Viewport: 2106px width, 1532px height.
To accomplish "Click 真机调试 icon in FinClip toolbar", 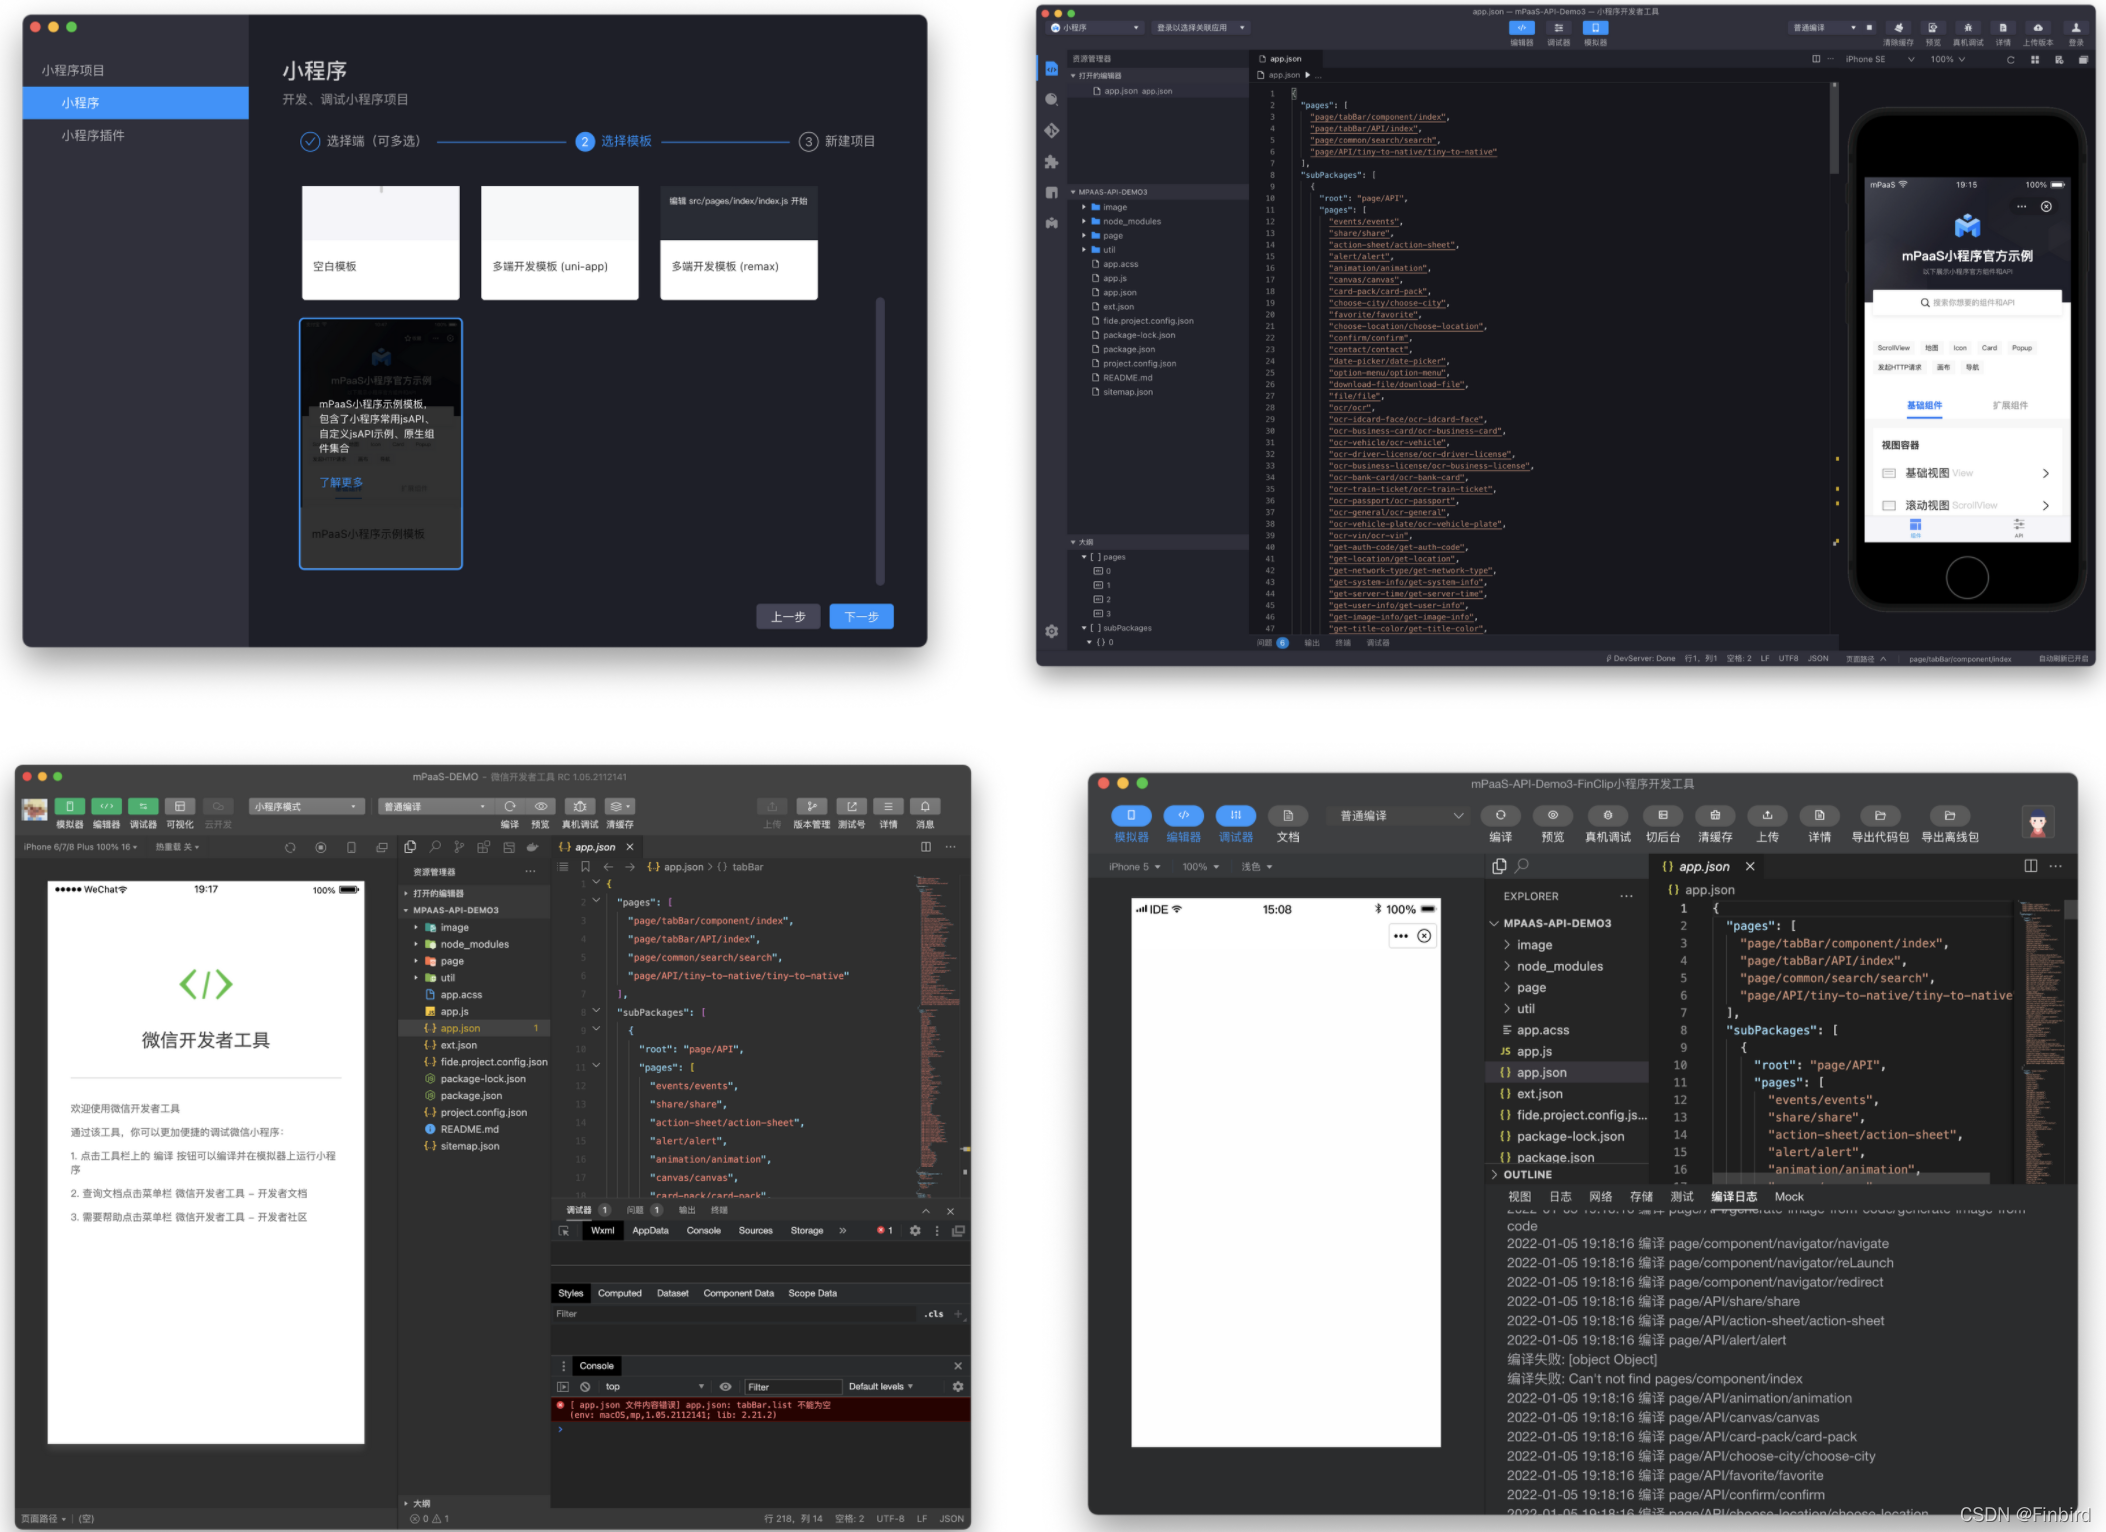I will coord(1607,815).
